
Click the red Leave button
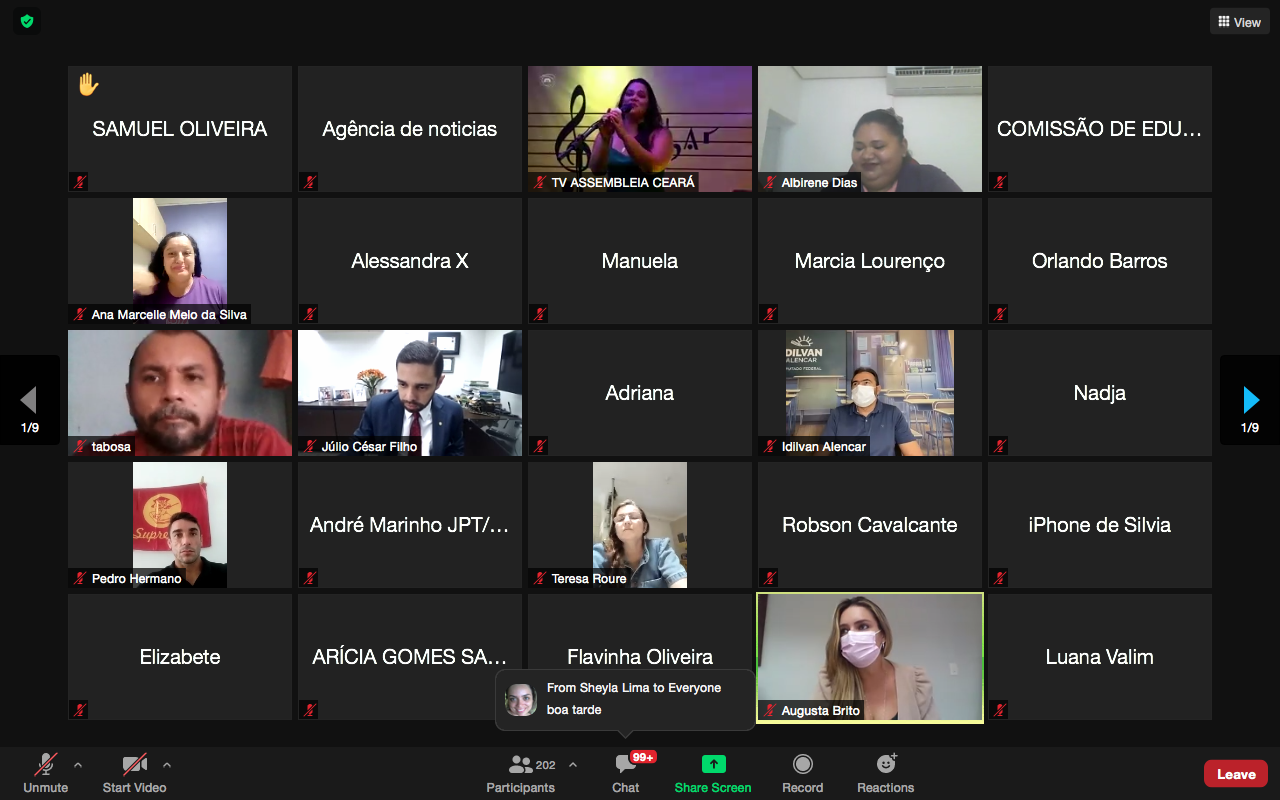pos(1235,774)
